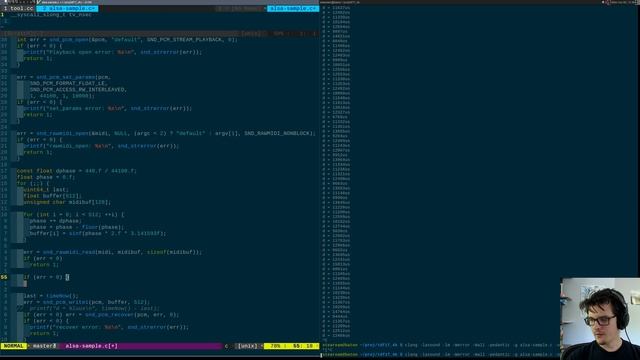This screenshot has width=640, height=360.
Task: Click the bottom shell prompt in the right terminal
Action: [x=441, y=355]
